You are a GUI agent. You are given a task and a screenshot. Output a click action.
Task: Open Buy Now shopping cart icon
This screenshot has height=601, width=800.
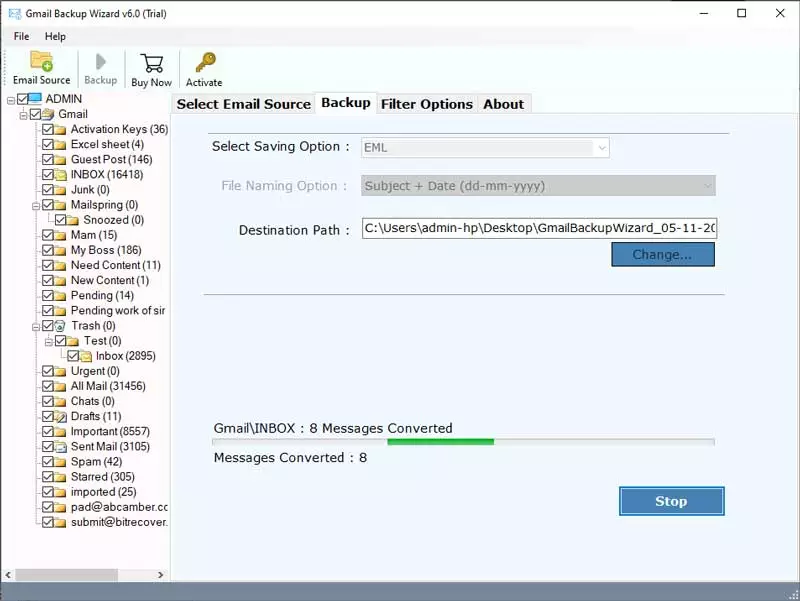click(152, 63)
